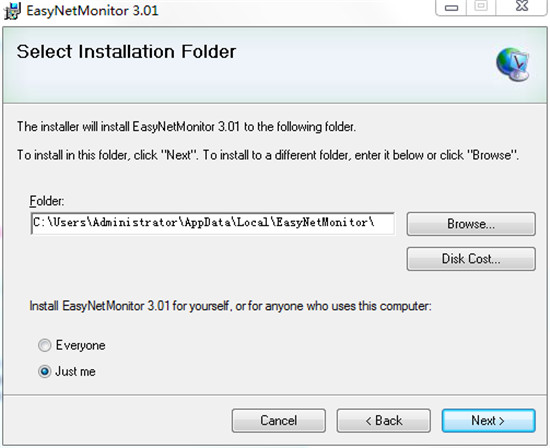Click inside the Folder path field
The image size is (550, 448).
[213, 223]
